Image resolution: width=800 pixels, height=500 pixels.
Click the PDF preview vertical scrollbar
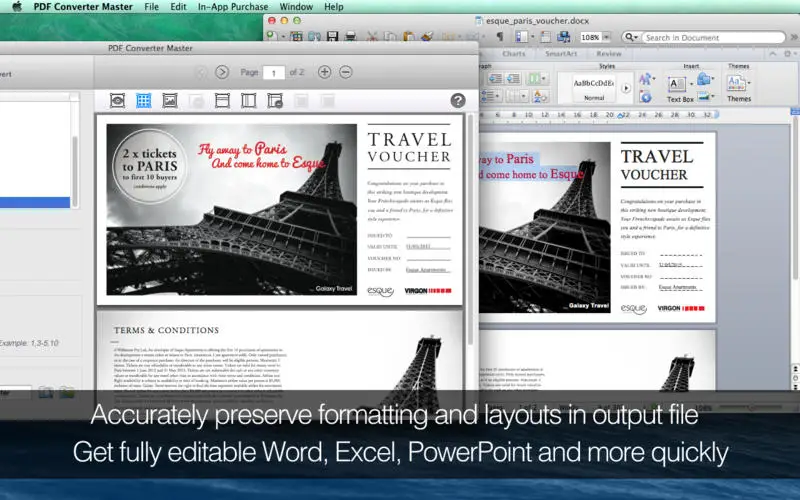(x=470, y=230)
